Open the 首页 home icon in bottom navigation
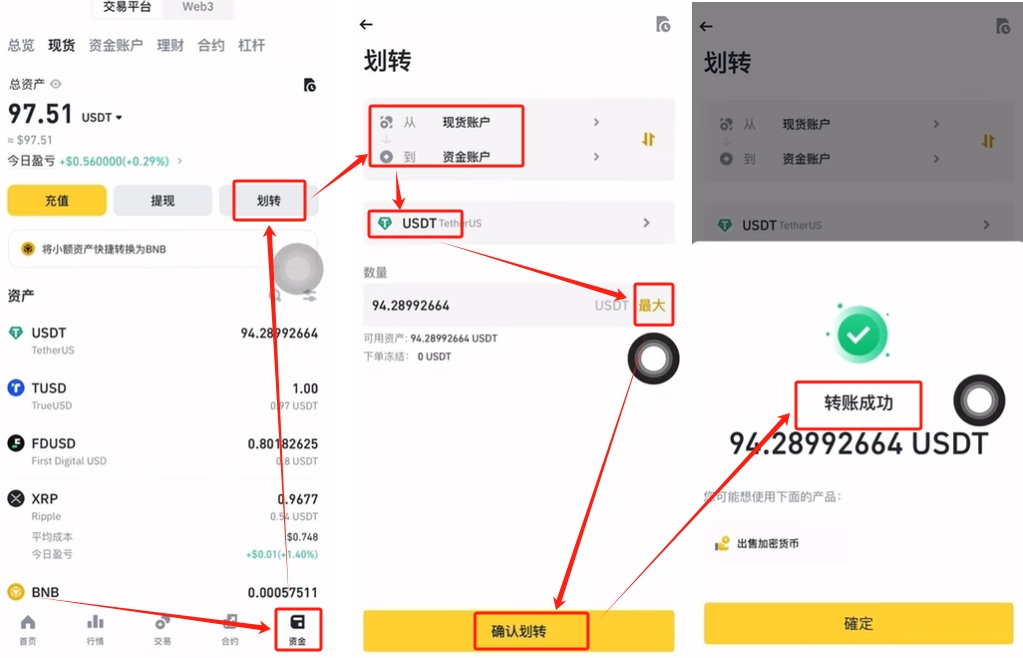The width and height of the screenshot is (1023, 658). 28,622
